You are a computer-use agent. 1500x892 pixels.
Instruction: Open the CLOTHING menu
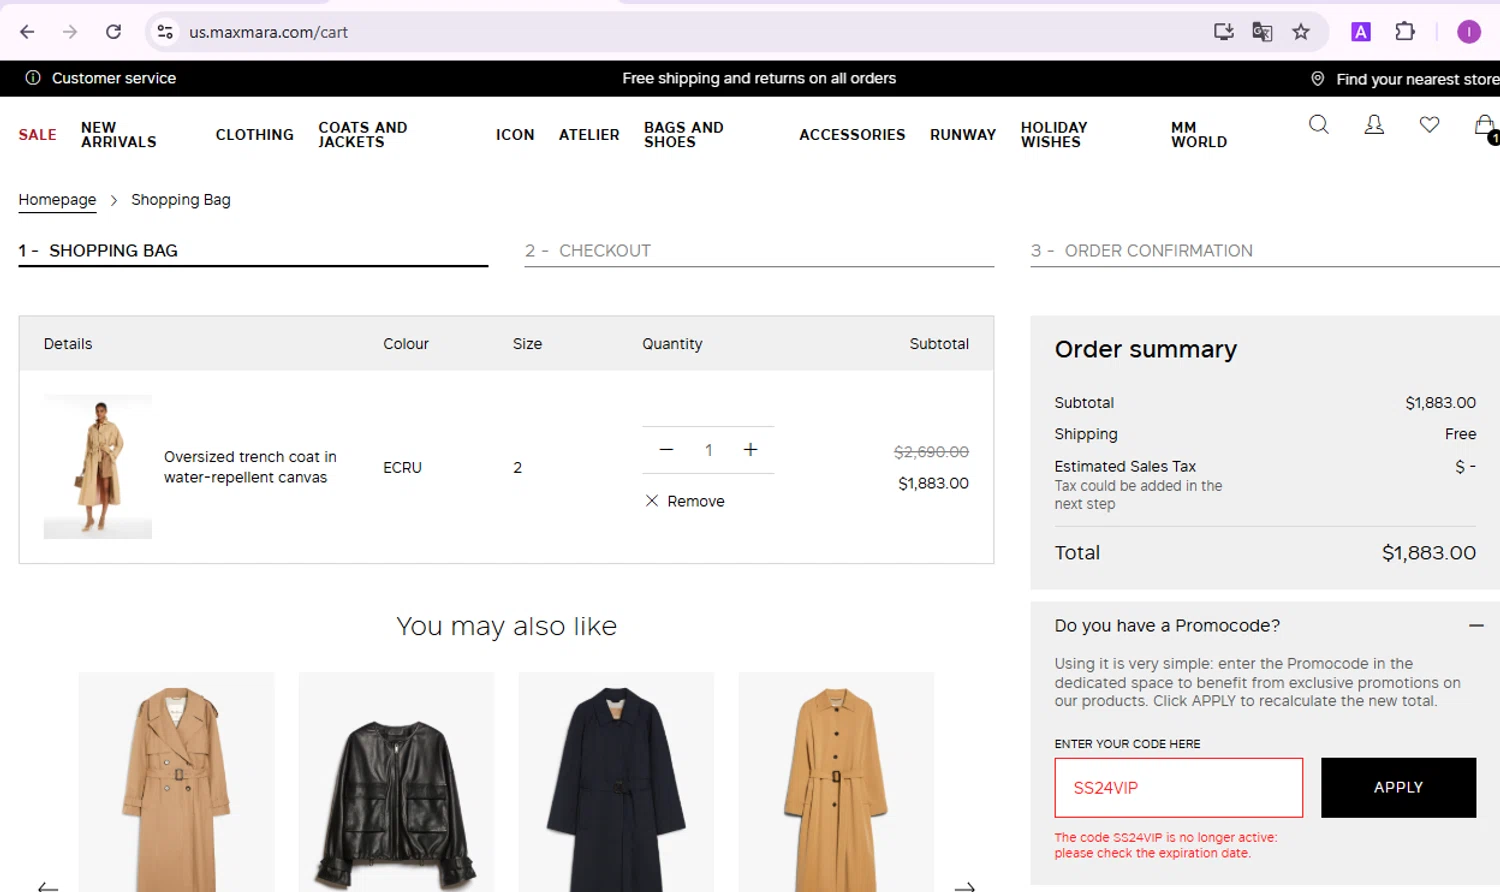(x=255, y=135)
